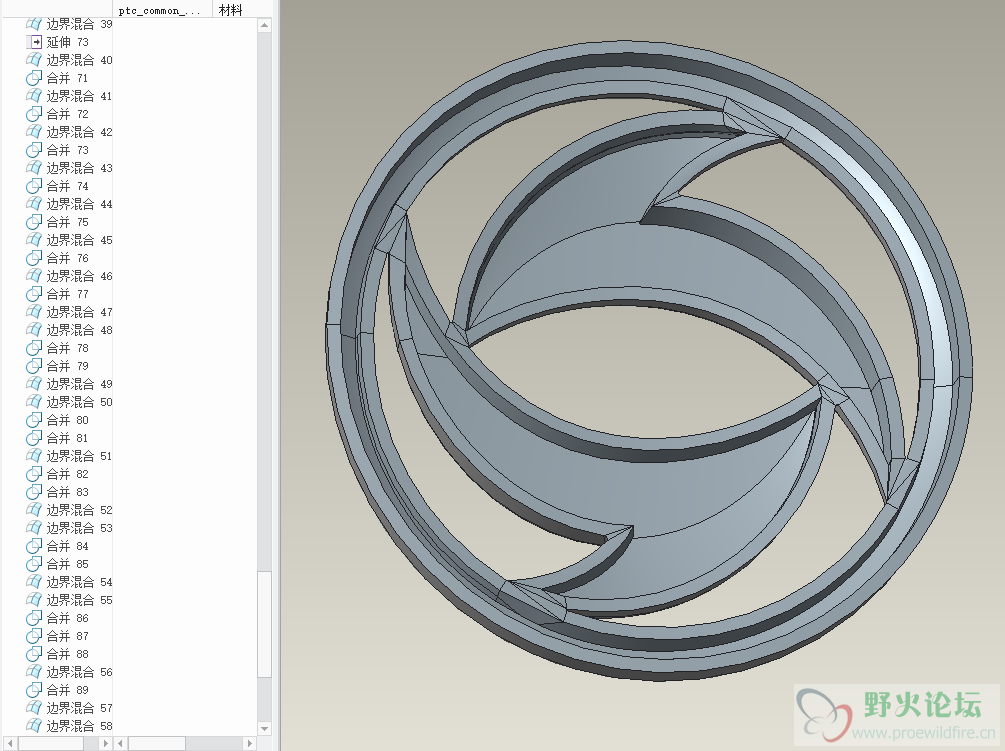Click the merge icon beside 合并 71
The image size is (1005, 751).
pos(34,78)
